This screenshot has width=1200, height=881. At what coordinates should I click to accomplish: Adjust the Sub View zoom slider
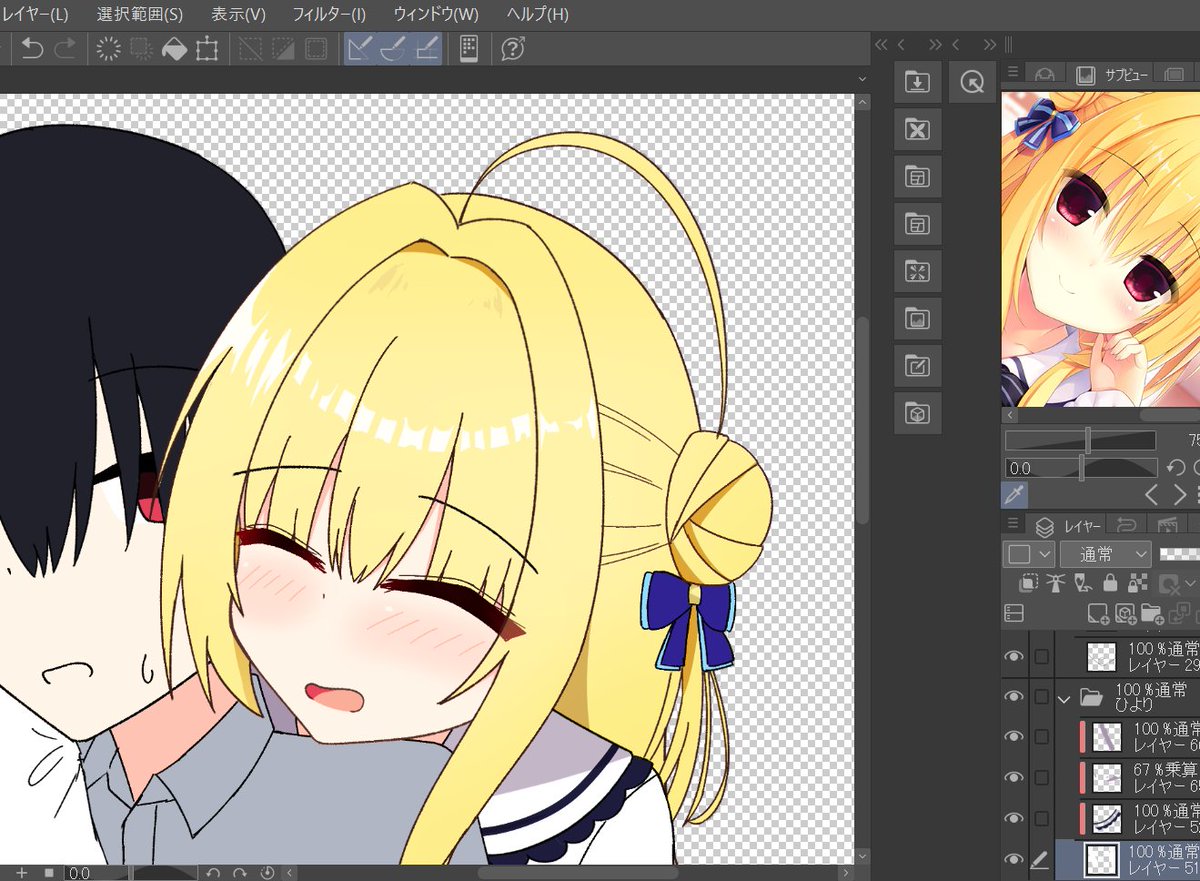[x=1080, y=441]
